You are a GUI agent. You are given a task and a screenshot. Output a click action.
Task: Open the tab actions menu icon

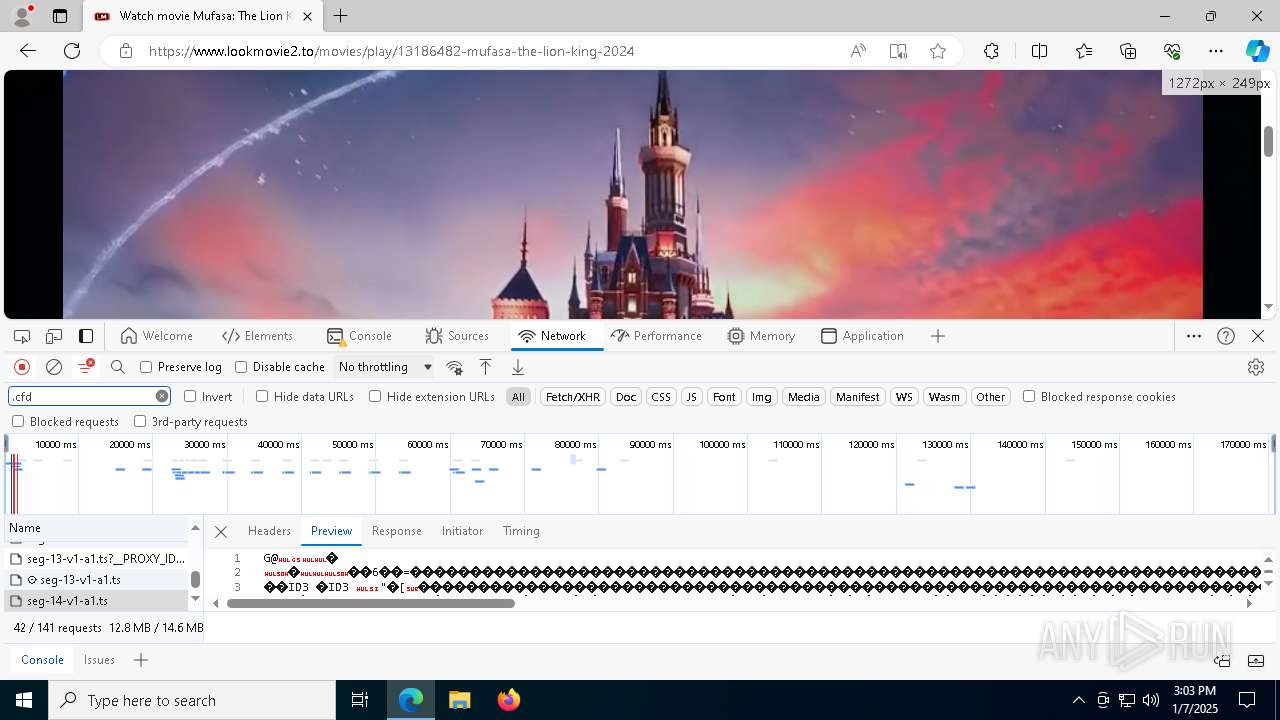point(60,16)
